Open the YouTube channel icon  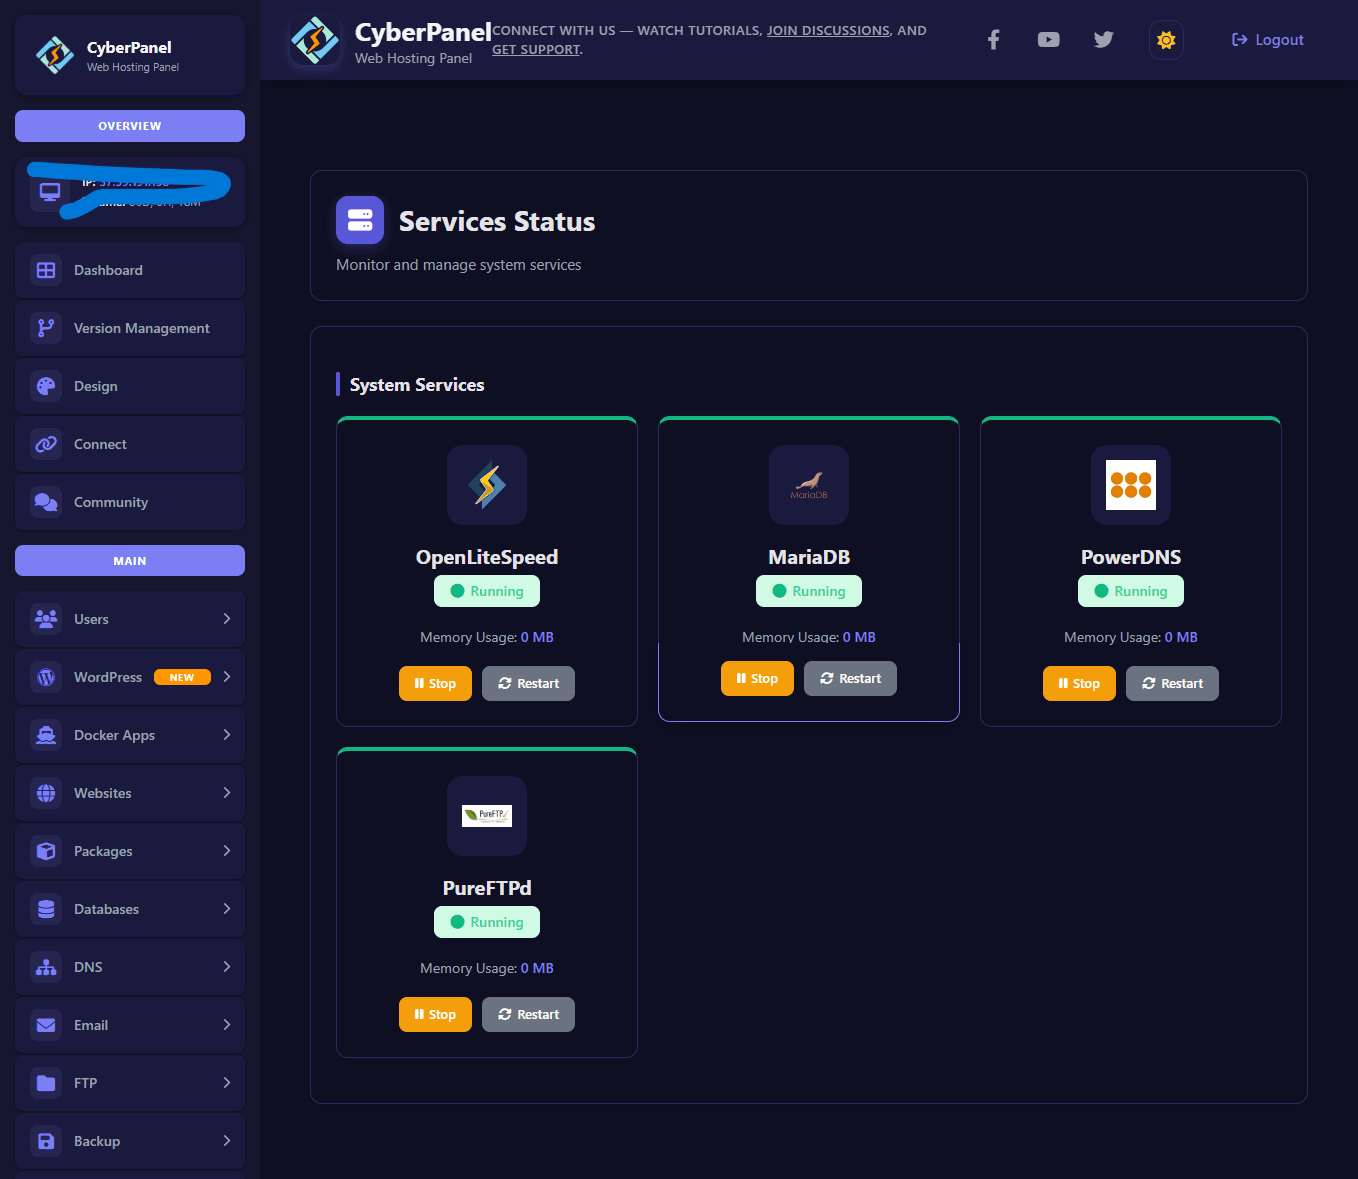tap(1048, 40)
